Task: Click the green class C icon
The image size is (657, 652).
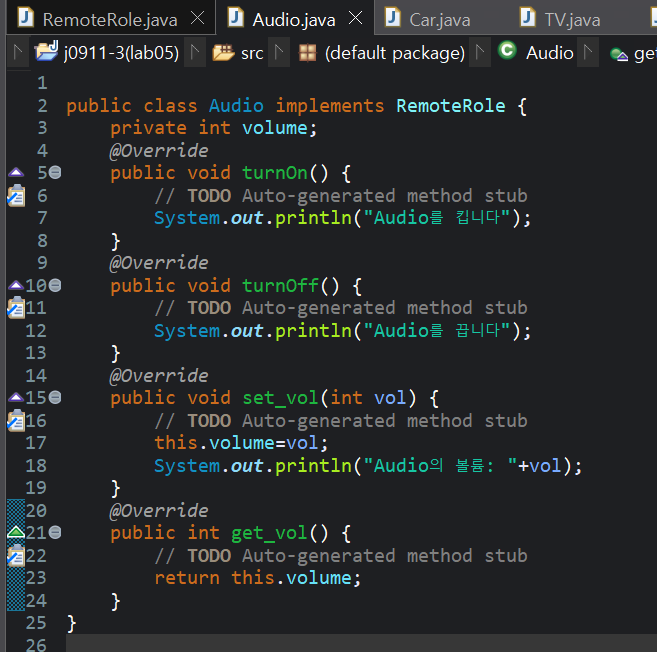Action: (507, 51)
